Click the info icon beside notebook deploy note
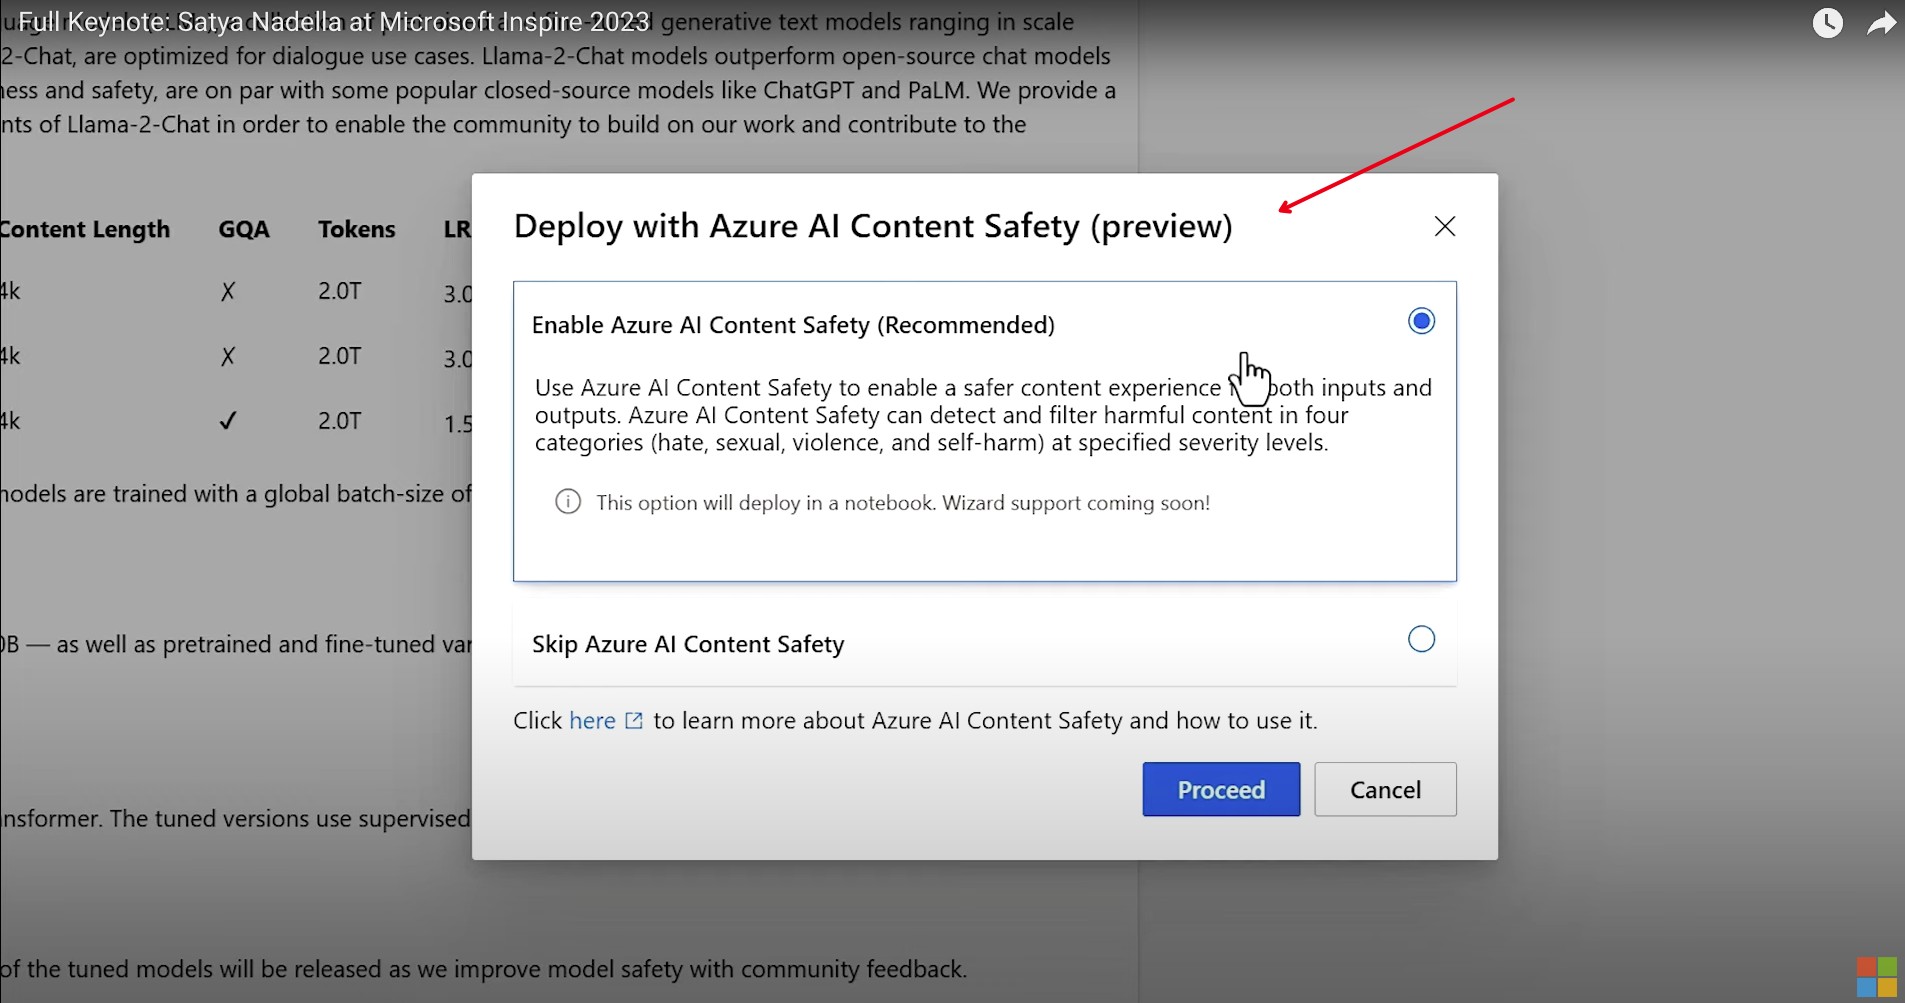The height and width of the screenshot is (1003, 1905). [x=568, y=502]
